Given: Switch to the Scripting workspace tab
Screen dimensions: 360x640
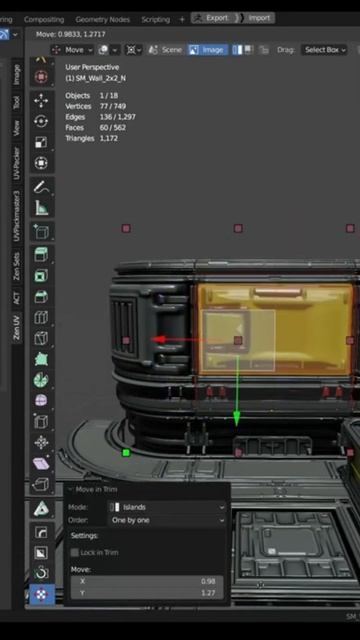Looking at the screenshot, I should pos(156,19).
